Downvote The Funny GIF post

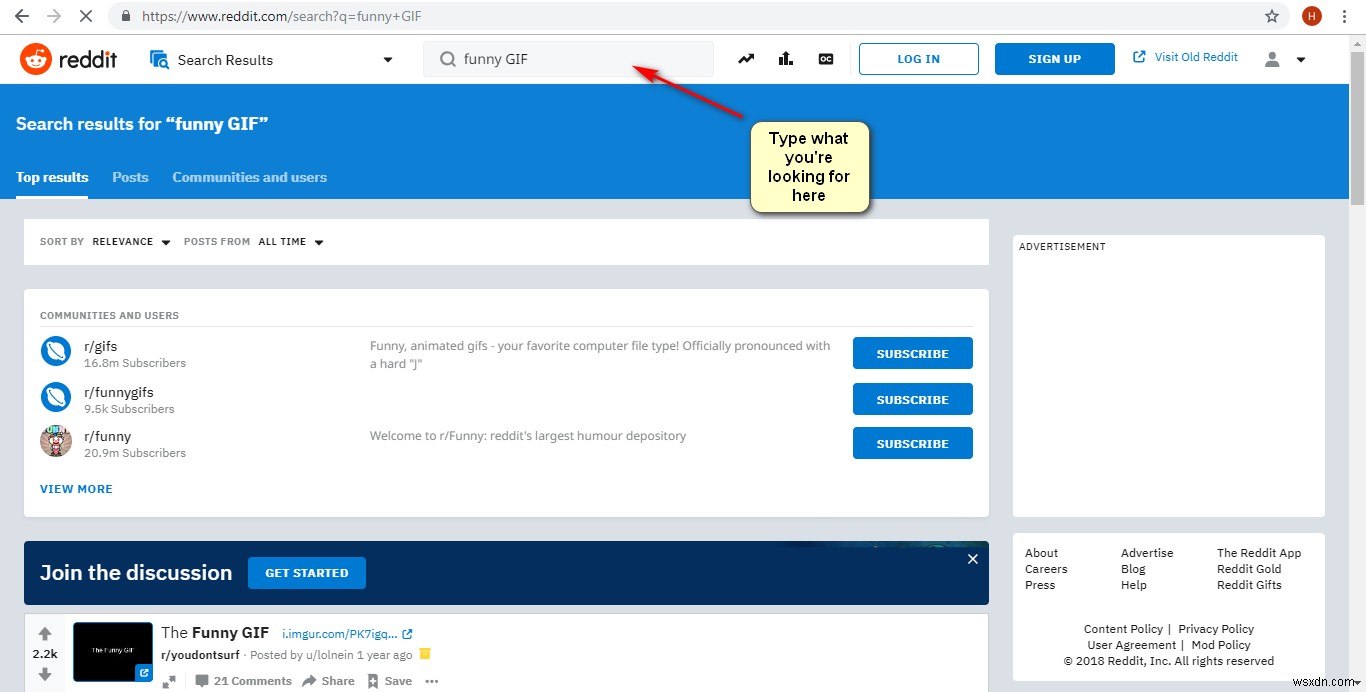44,675
